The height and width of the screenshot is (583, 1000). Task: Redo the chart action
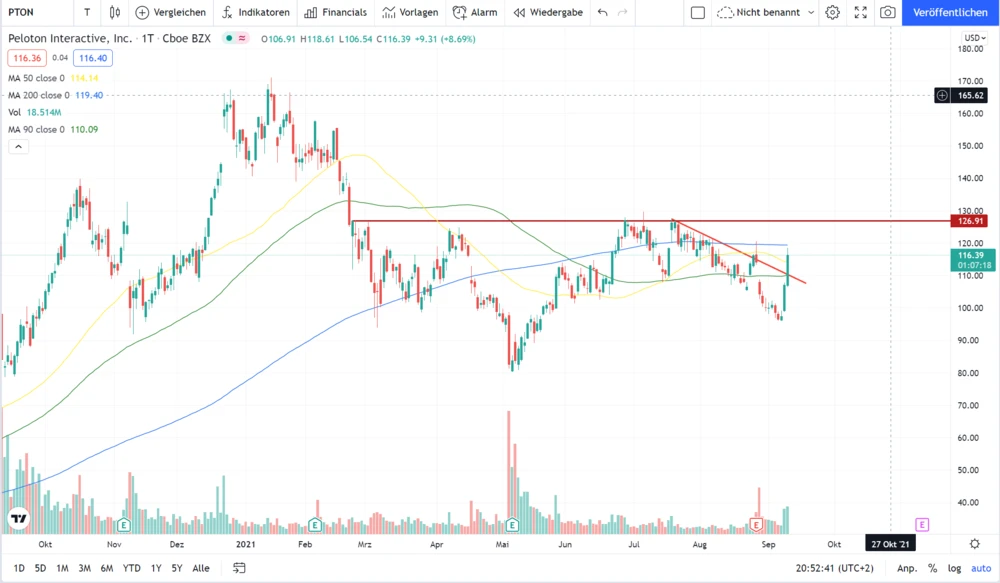[x=623, y=12]
